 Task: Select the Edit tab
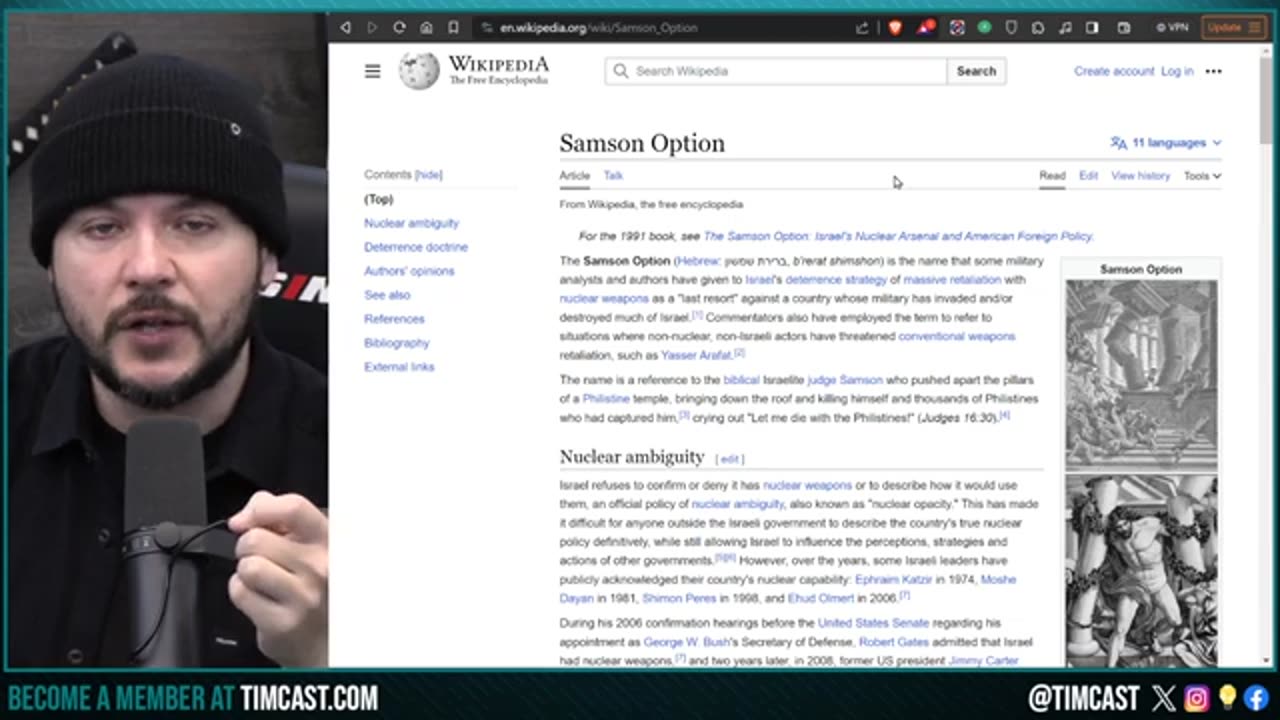(1088, 176)
